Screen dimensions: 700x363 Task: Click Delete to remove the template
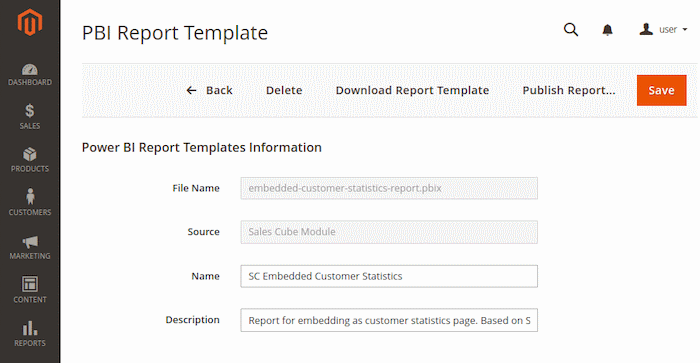(x=284, y=90)
